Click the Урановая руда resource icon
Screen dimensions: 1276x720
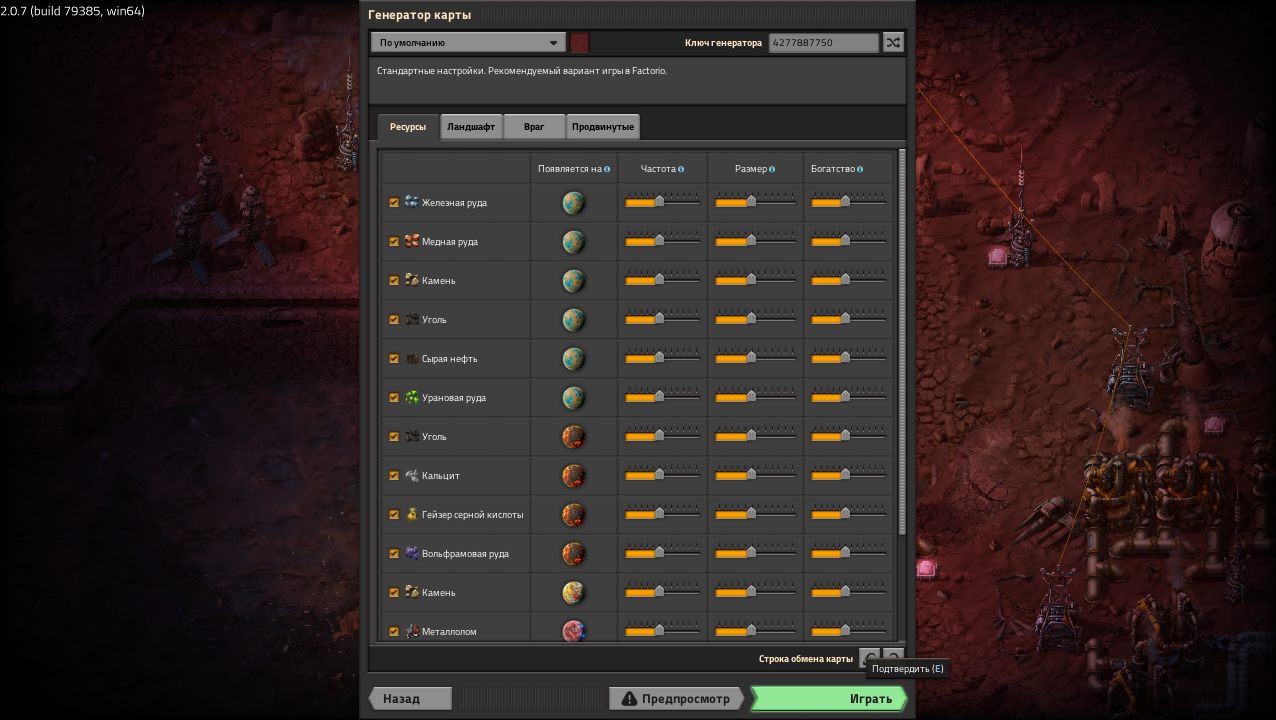(x=412, y=398)
